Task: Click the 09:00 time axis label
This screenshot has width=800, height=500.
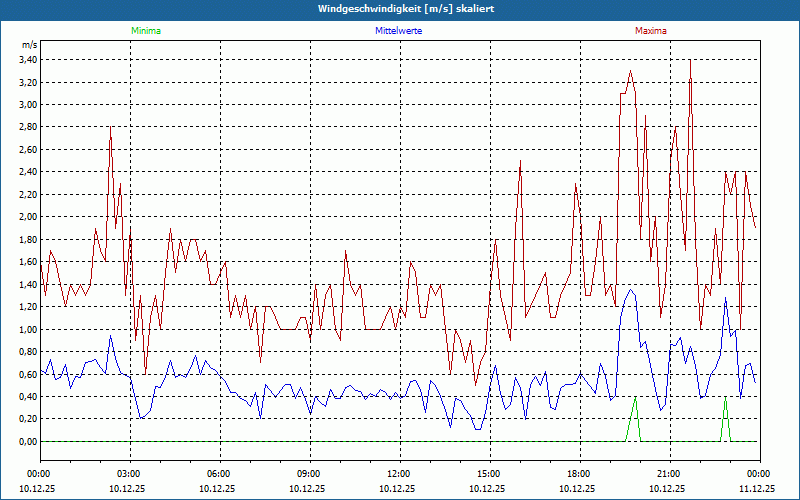Action: tap(307, 474)
